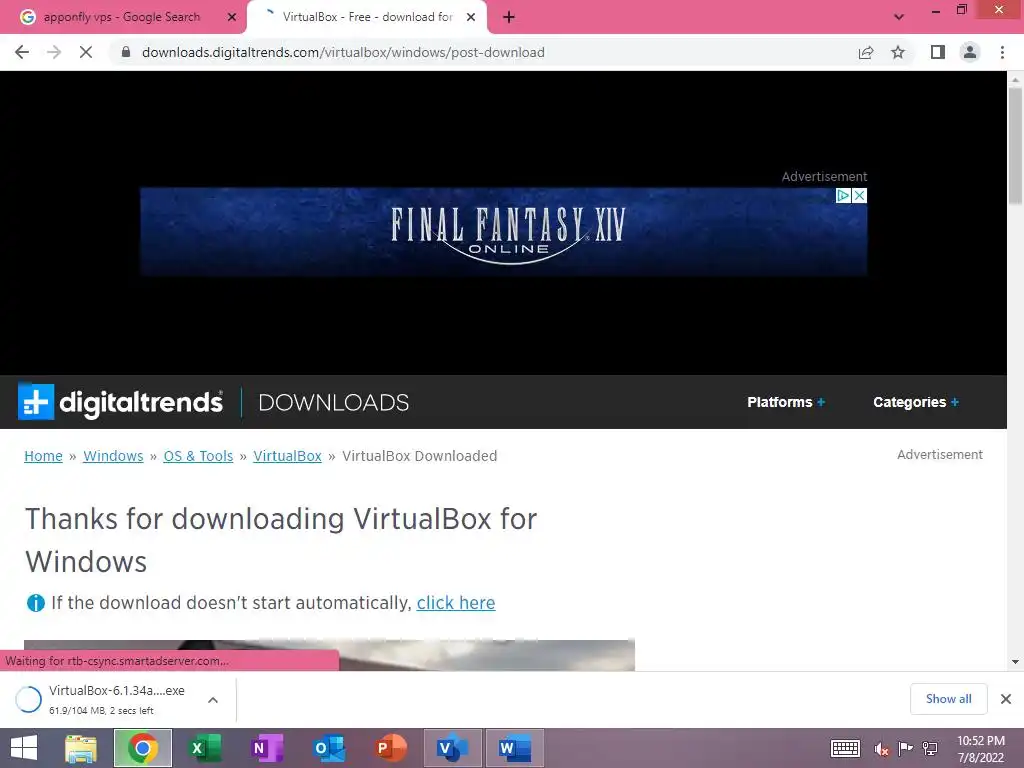The height and width of the screenshot is (768, 1024).
Task: Open the Windows breadcrumb link
Action: click(x=113, y=456)
